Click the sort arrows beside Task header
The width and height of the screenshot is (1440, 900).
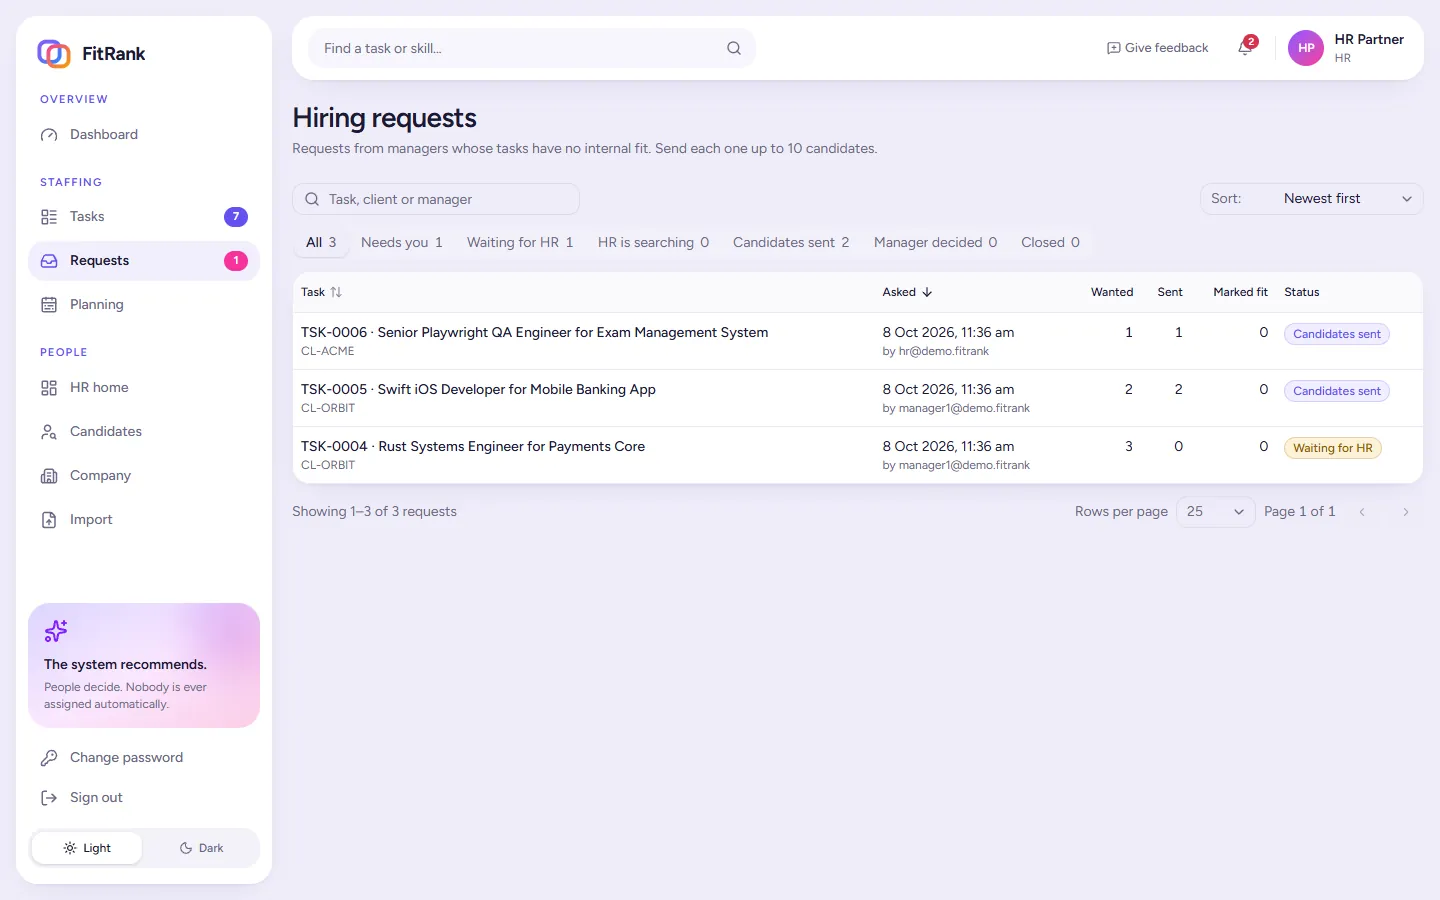pyautogui.click(x=336, y=292)
